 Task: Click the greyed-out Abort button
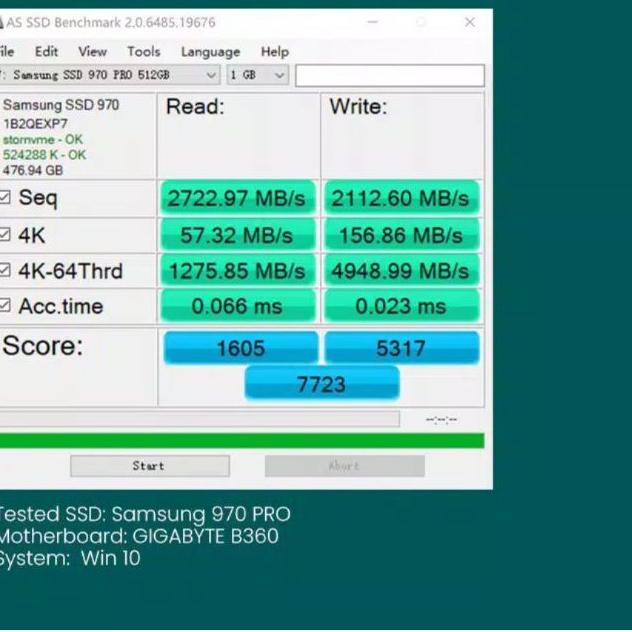pos(345,466)
